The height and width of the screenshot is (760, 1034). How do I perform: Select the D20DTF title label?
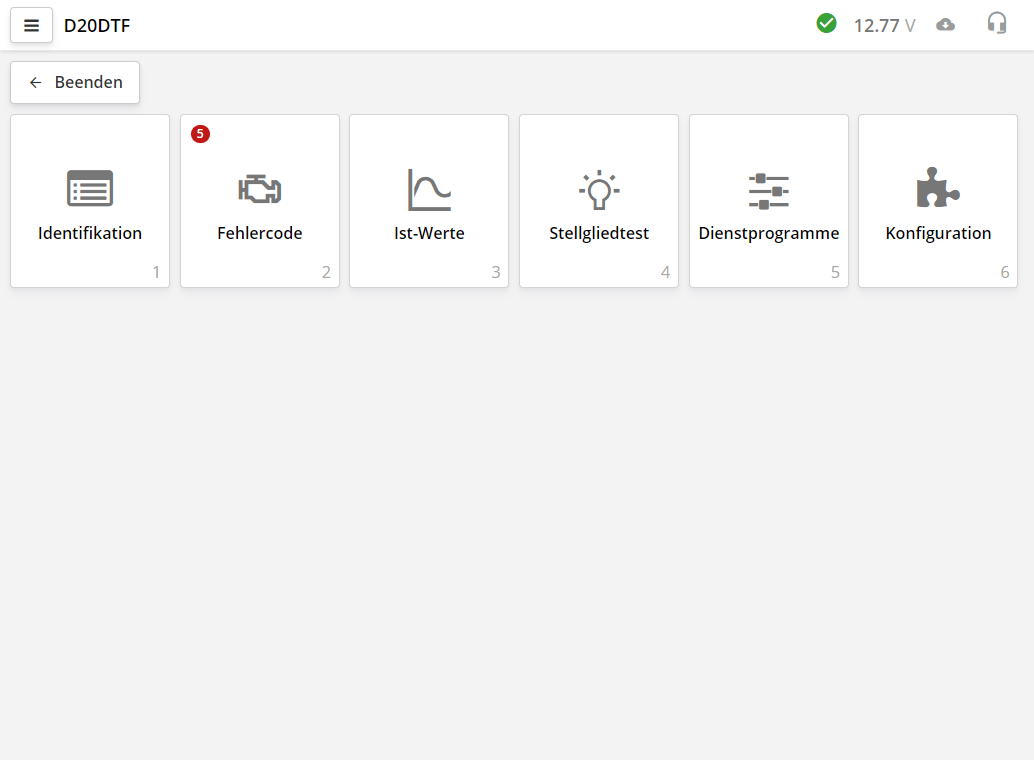coord(96,25)
